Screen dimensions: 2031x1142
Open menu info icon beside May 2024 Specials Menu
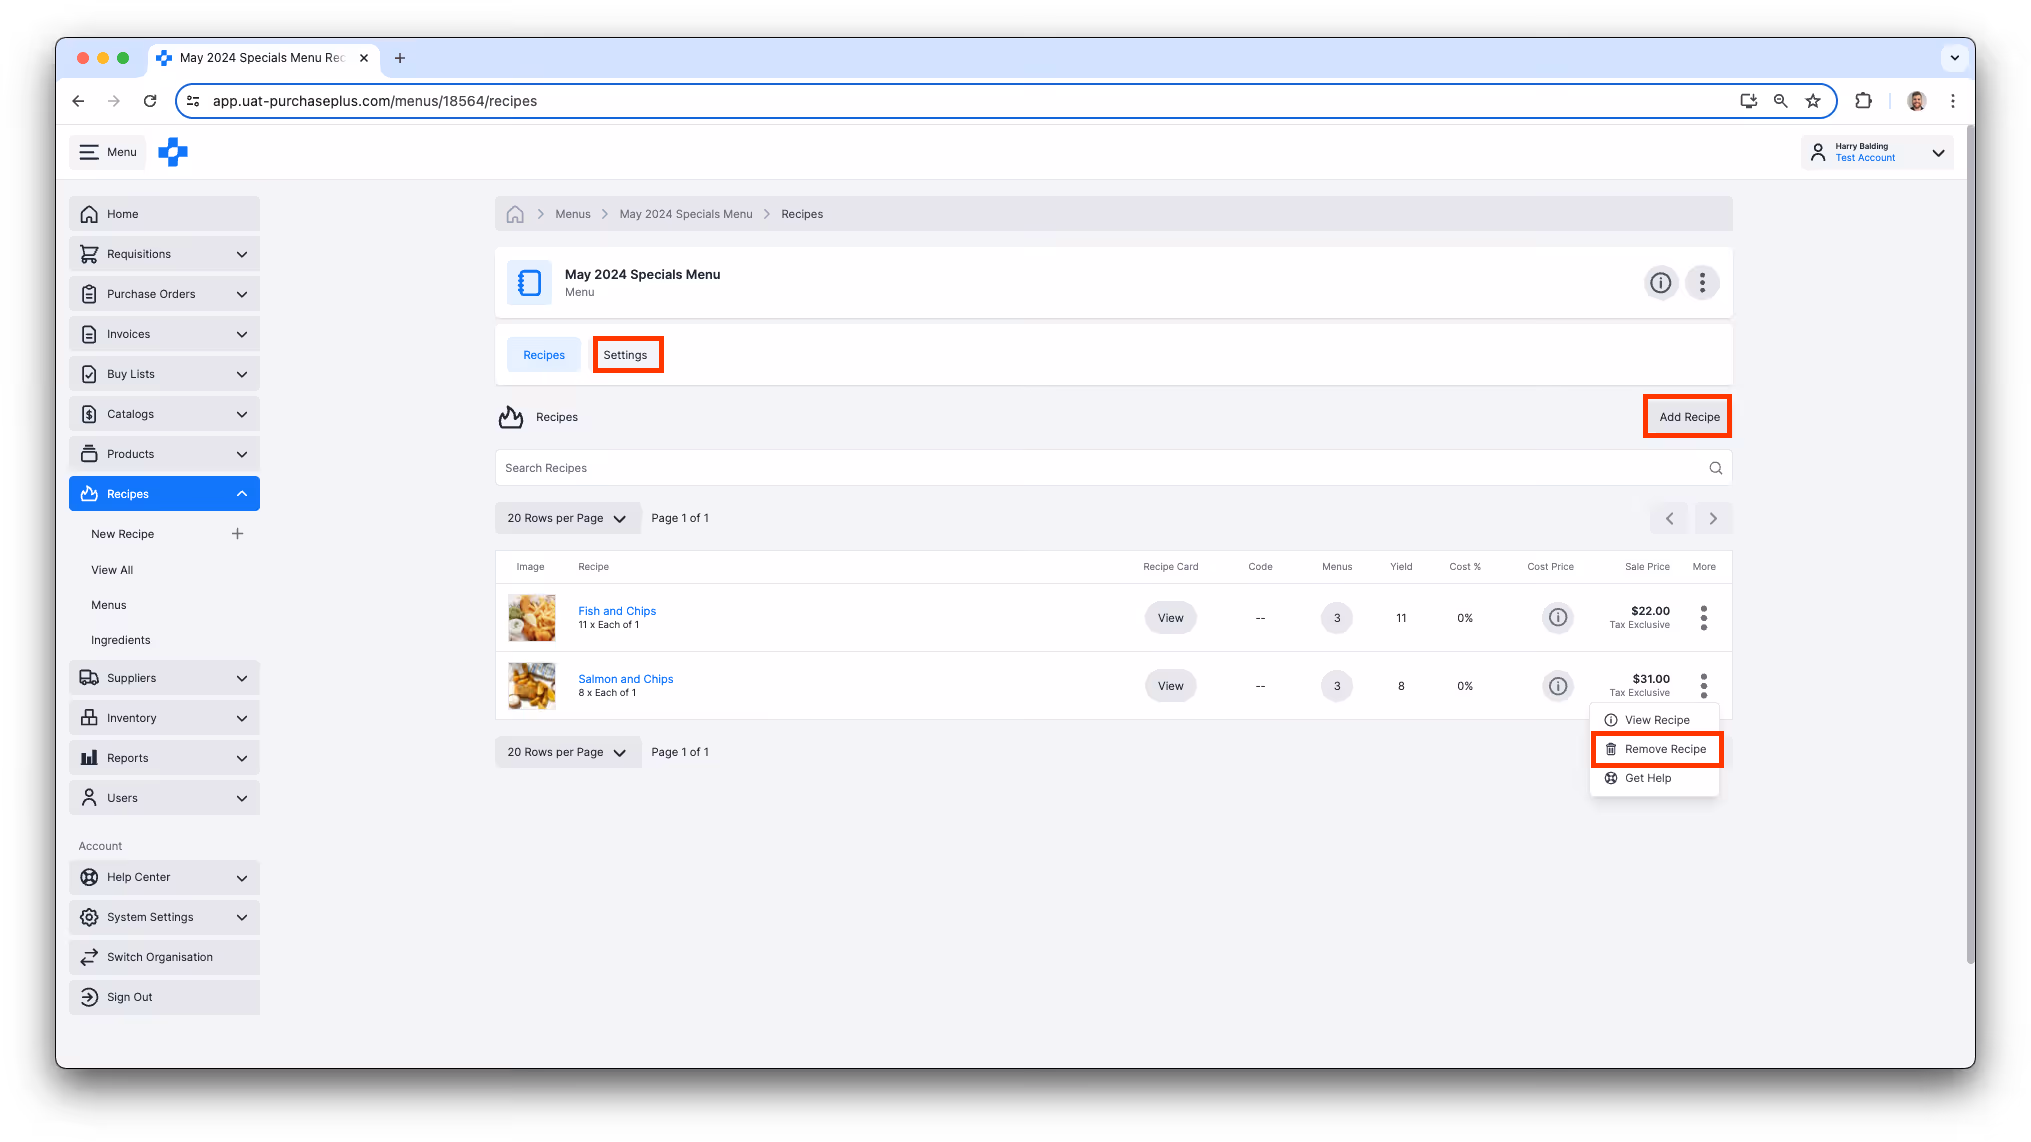[x=1660, y=283]
